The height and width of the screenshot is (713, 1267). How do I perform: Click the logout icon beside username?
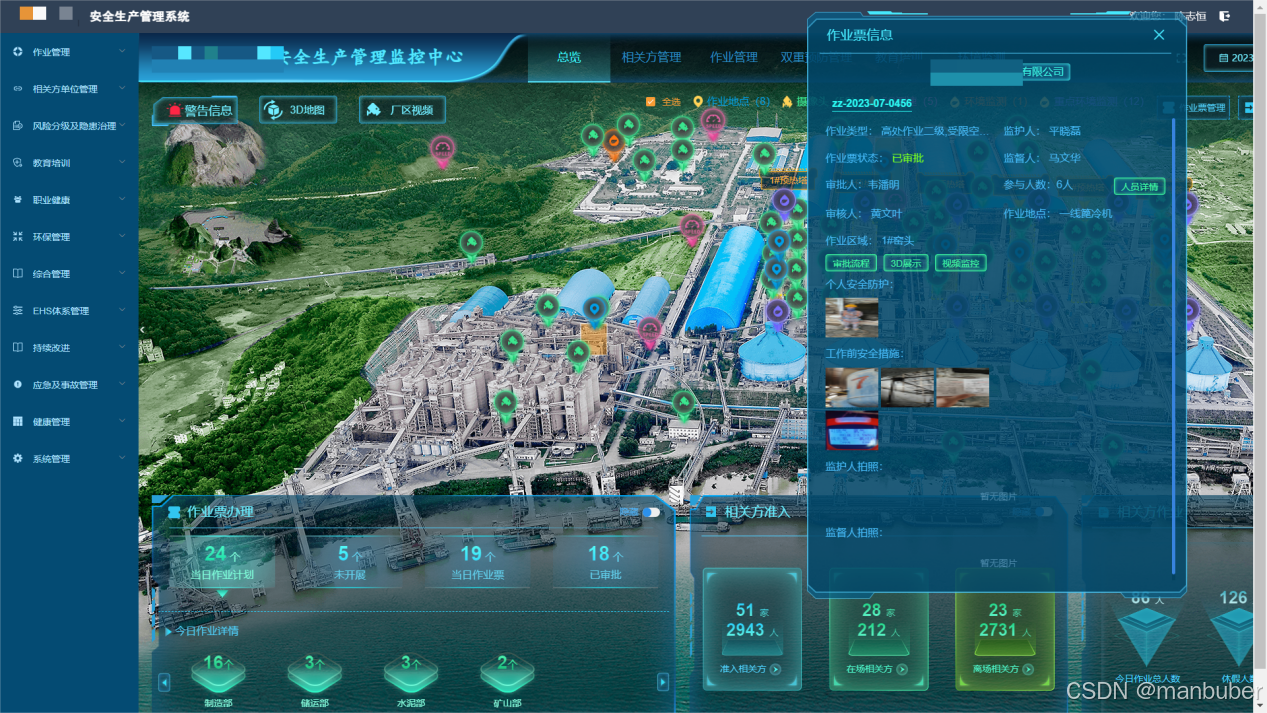click(x=1225, y=16)
